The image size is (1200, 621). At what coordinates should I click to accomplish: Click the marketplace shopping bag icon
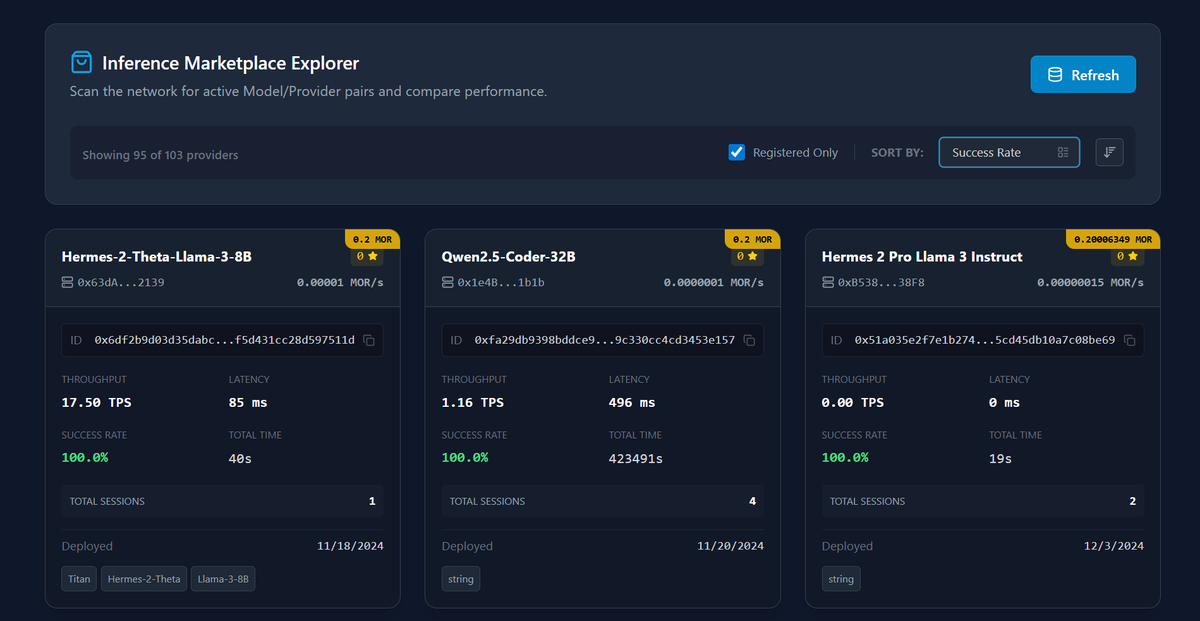pos(81,63)
